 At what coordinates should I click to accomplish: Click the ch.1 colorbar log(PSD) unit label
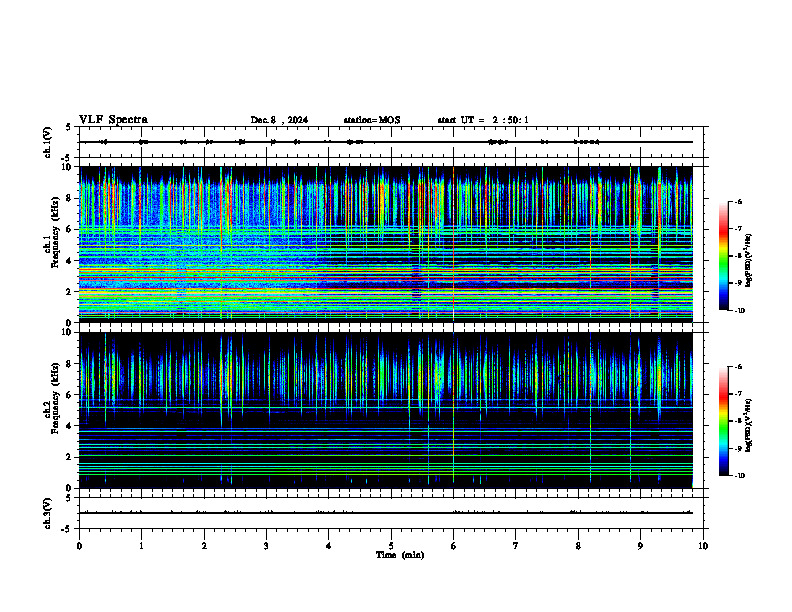749,260
